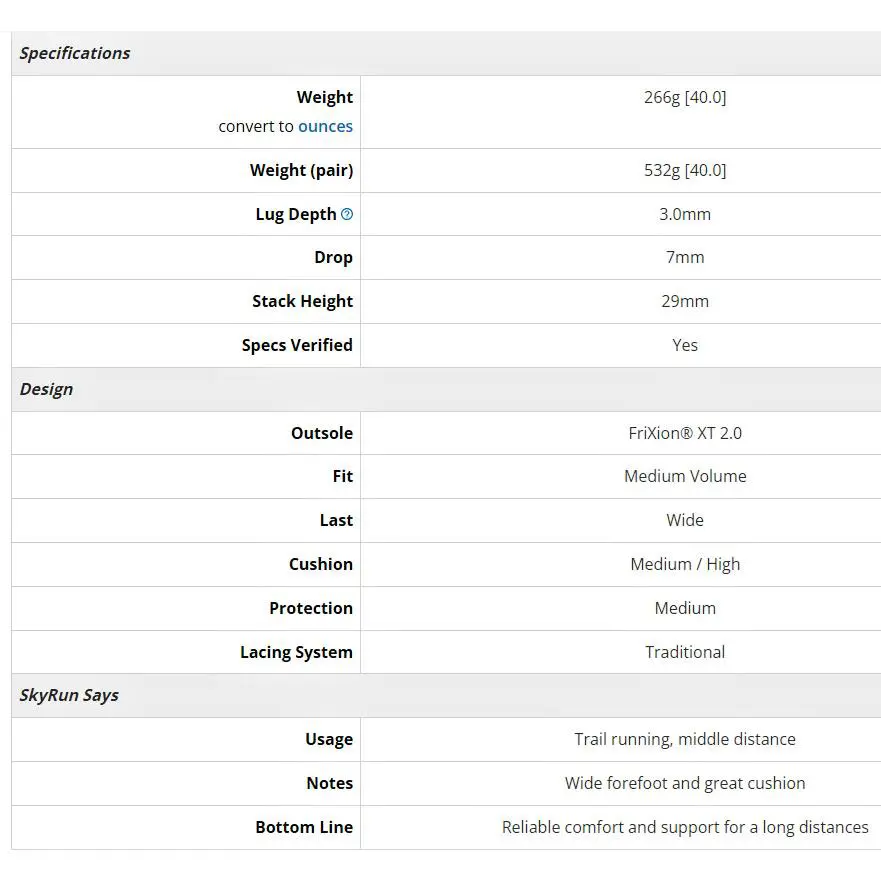Click the 3.0mm lug depth value

(x=685, y=214)
